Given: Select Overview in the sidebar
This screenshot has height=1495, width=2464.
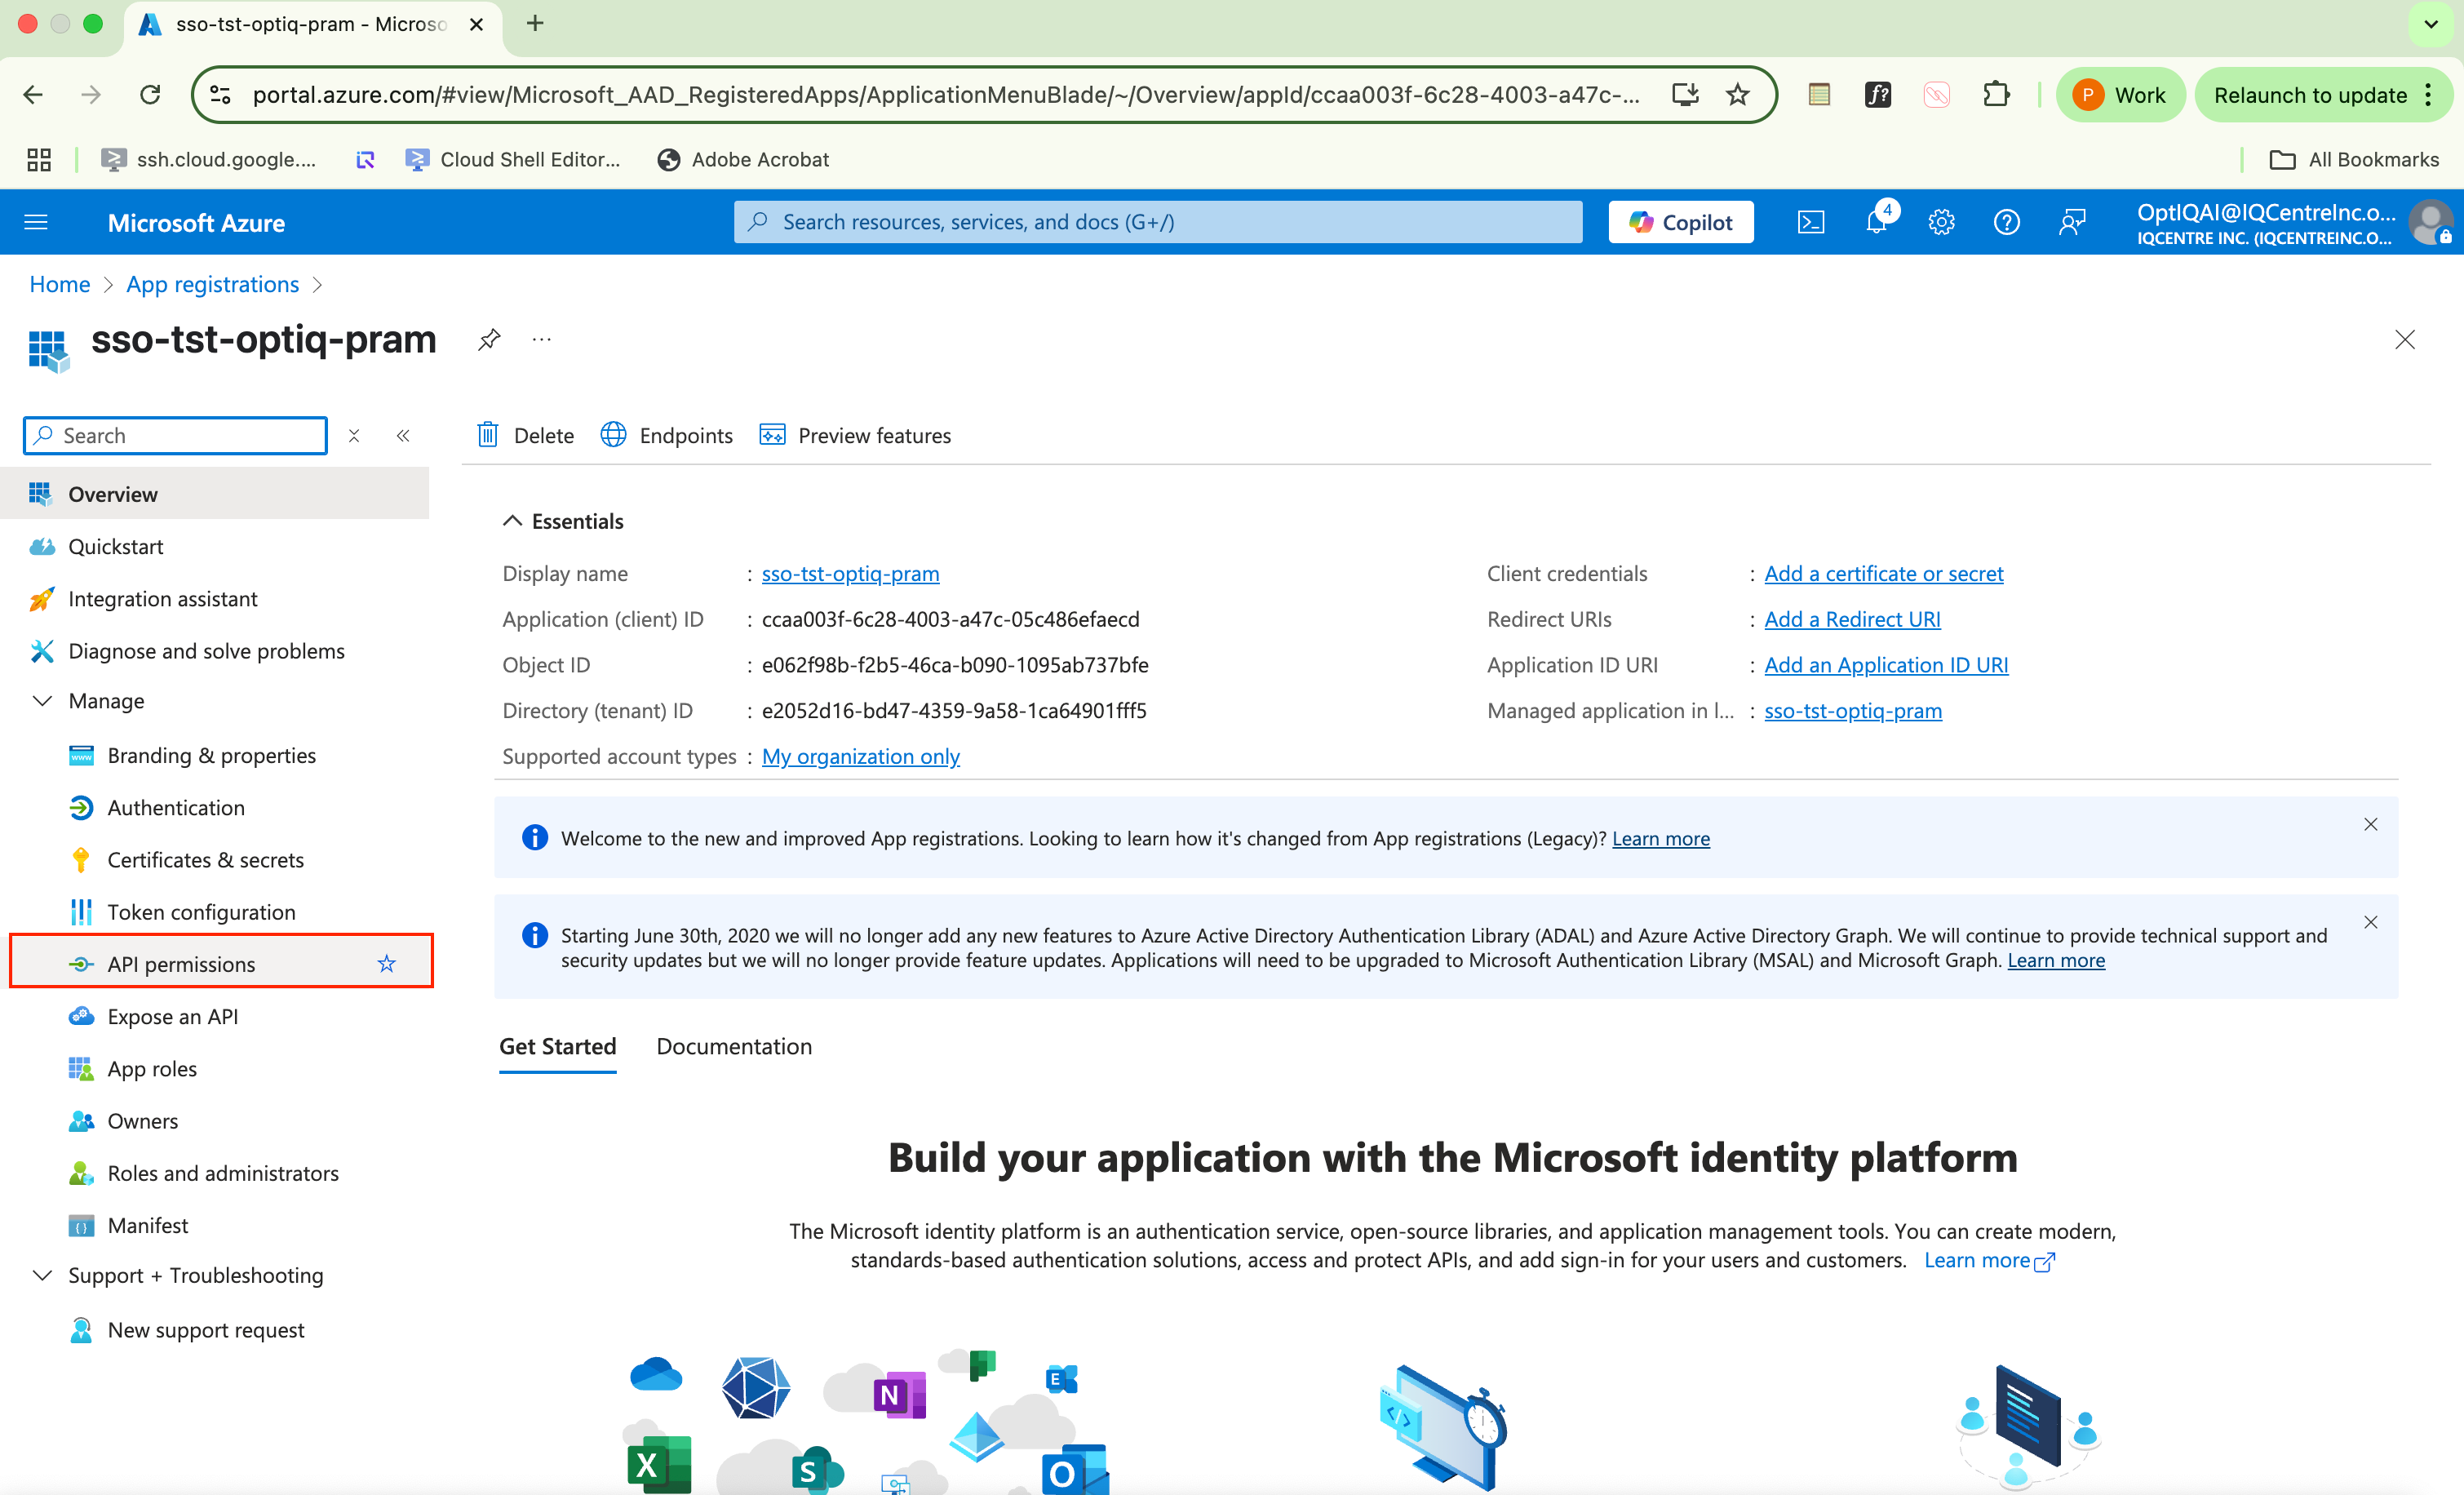Looking at the screenshot, I should 215,494.
